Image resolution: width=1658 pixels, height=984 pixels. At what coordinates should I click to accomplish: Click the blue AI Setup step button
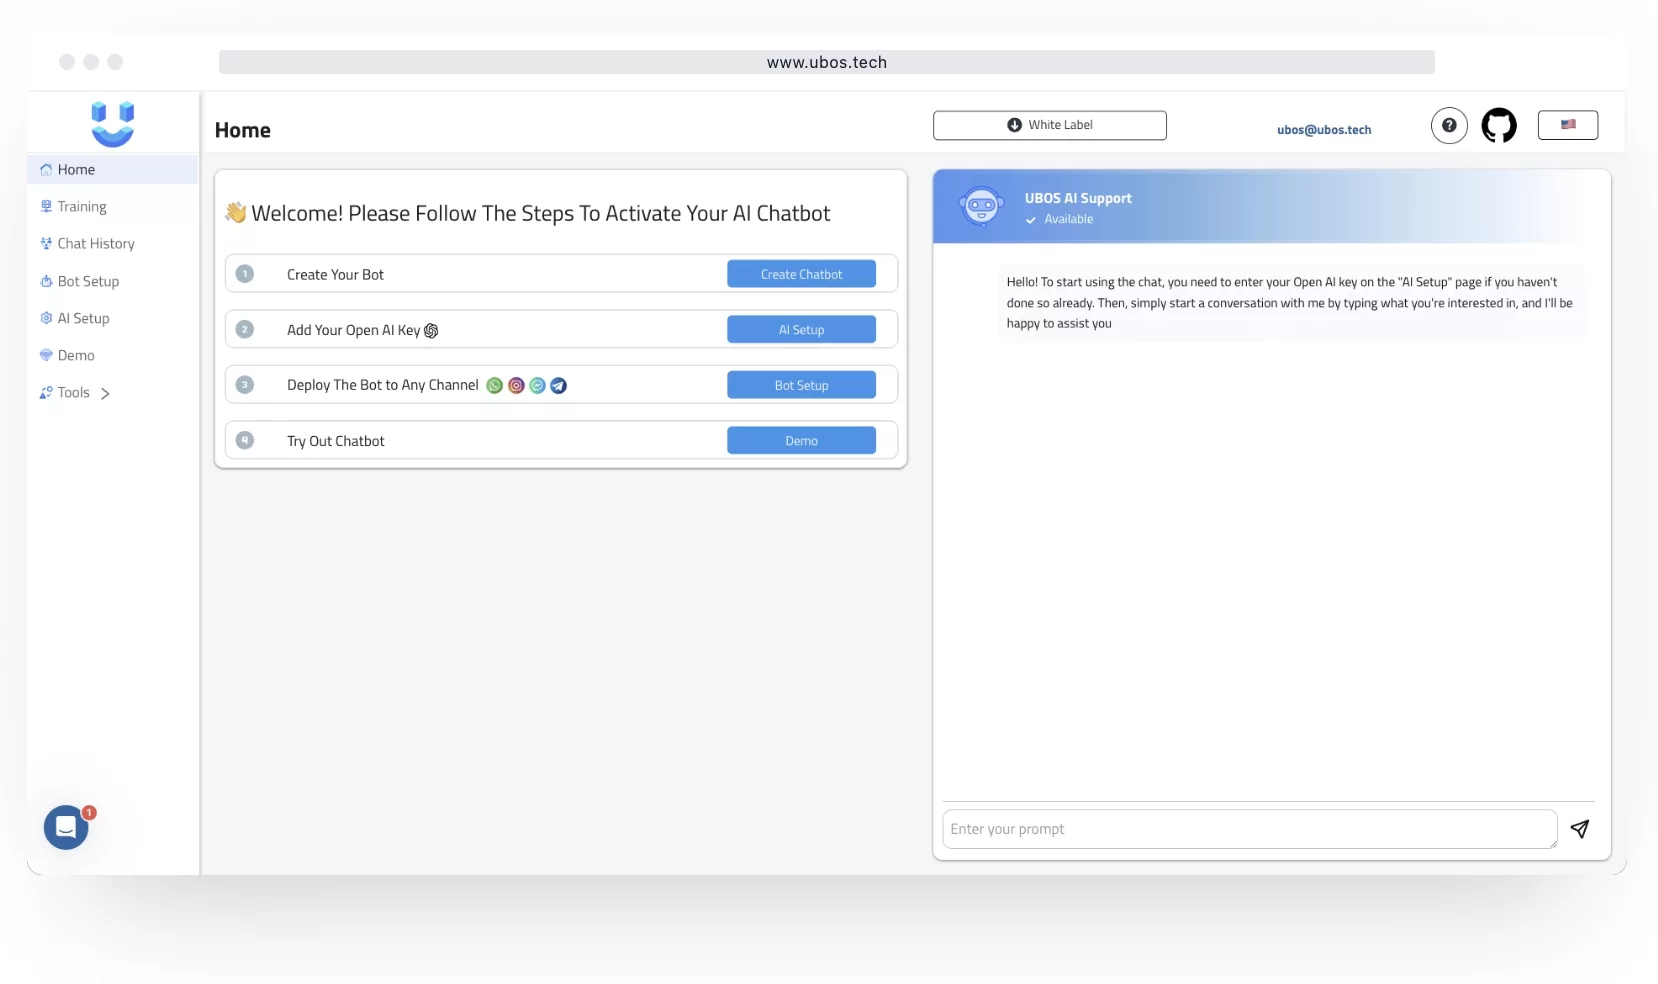(801, 330)
